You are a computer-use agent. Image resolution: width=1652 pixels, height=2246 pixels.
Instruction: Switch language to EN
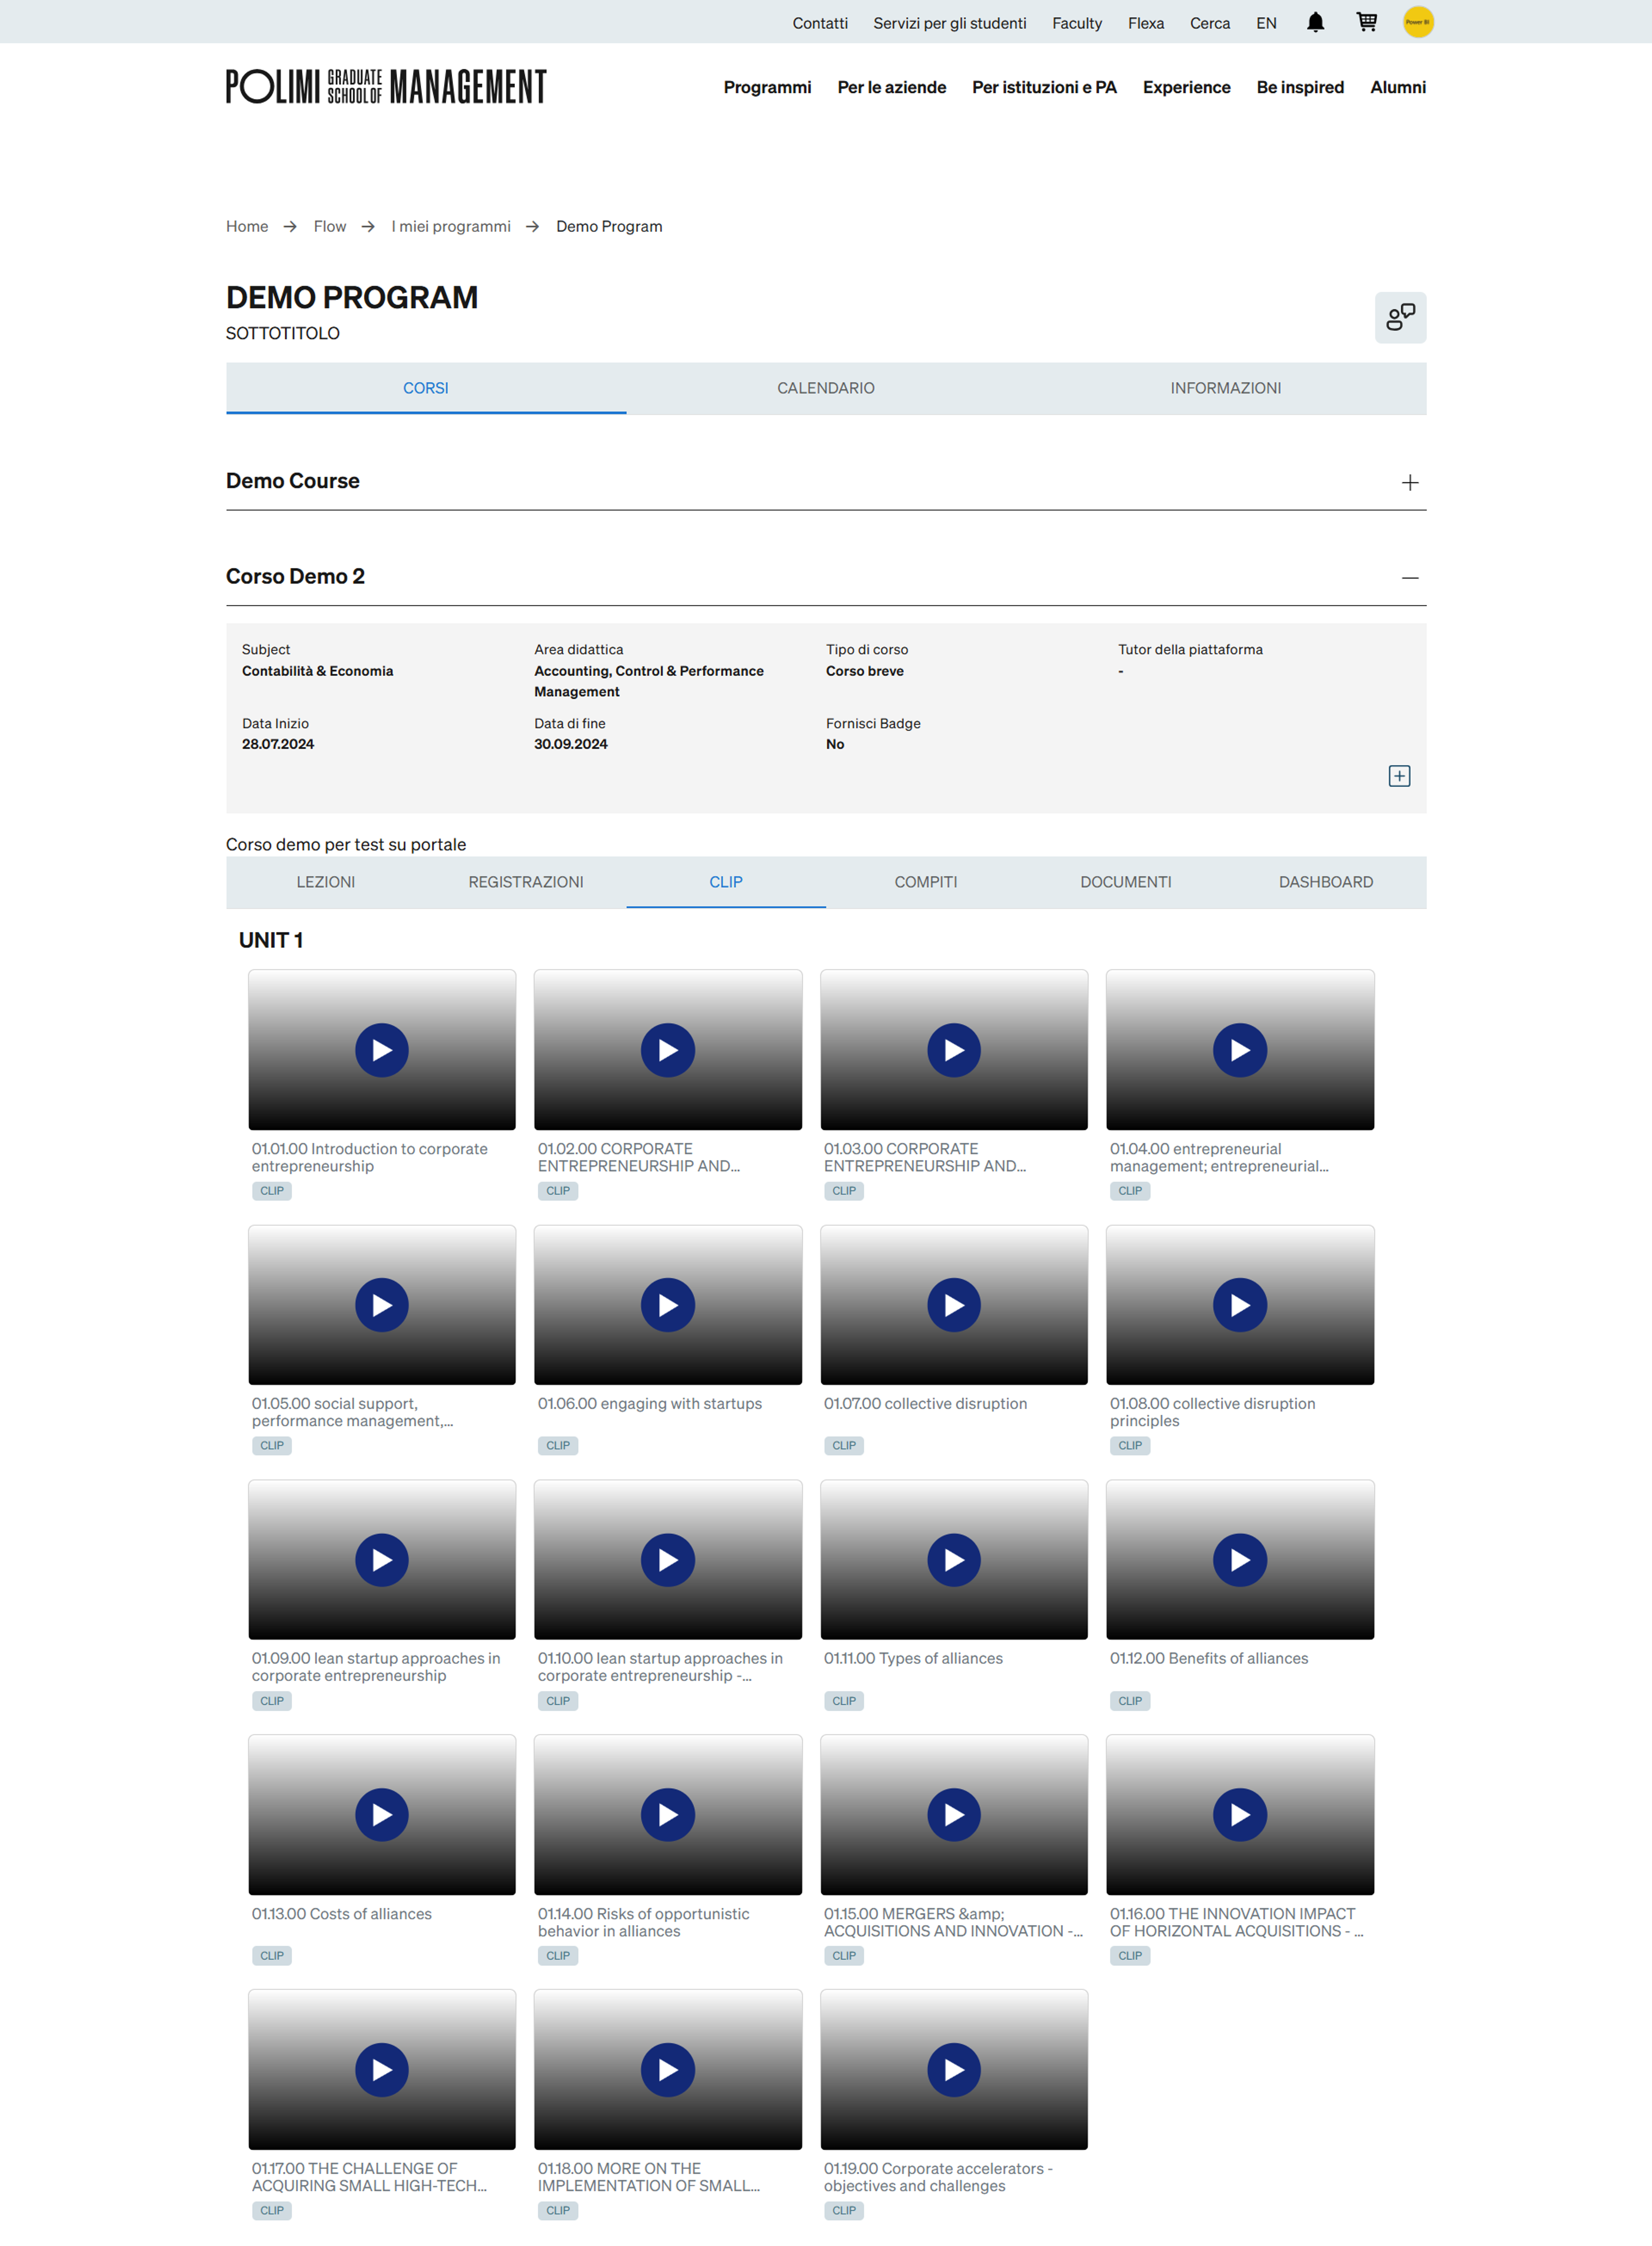tap(1266, 23)
